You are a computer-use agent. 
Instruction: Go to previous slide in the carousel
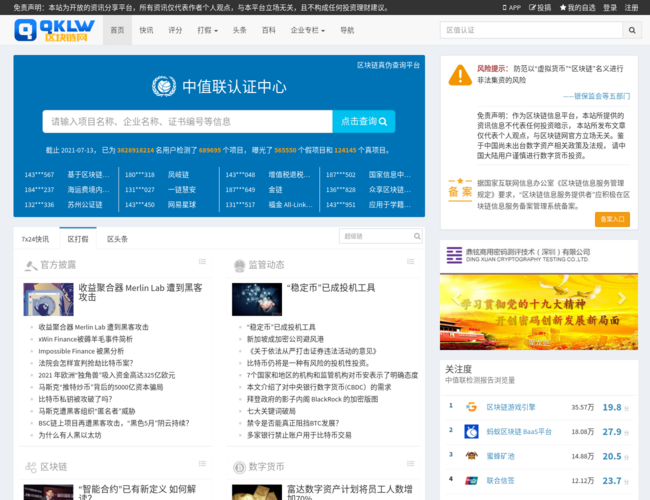(x=456, y=299)
